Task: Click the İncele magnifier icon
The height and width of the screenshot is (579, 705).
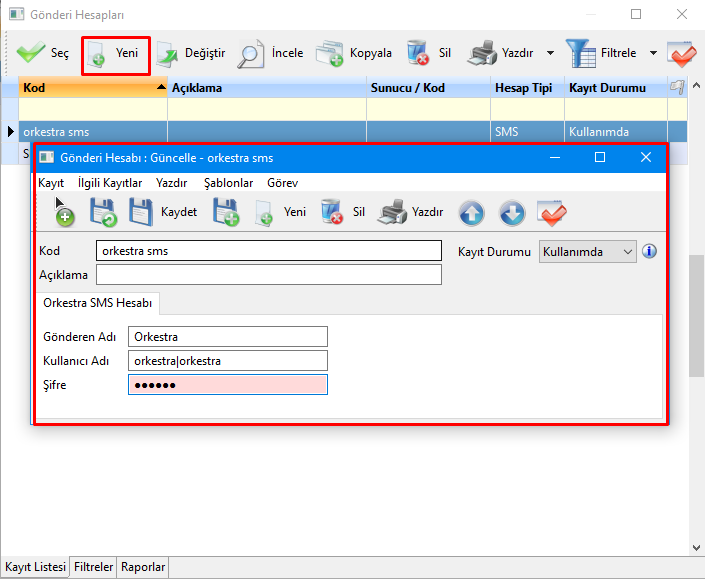Action: pyautogui.click(x=251, y=53)
